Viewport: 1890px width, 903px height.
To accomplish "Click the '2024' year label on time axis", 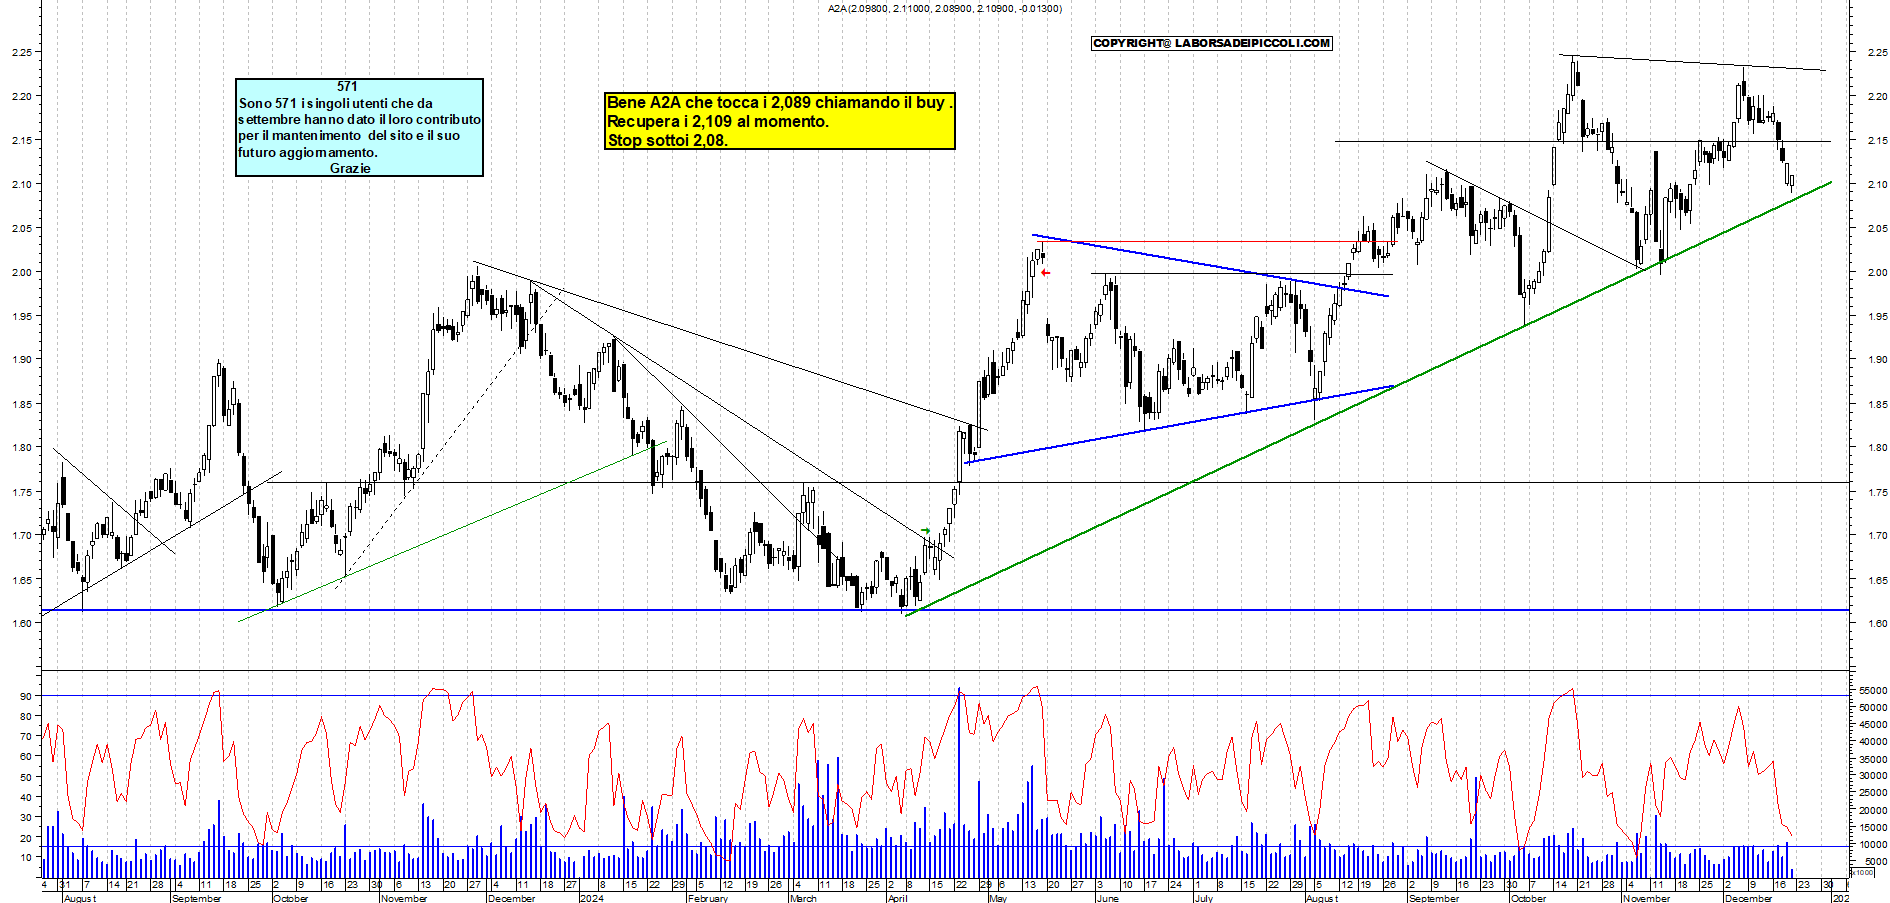I will click(592, 898).
